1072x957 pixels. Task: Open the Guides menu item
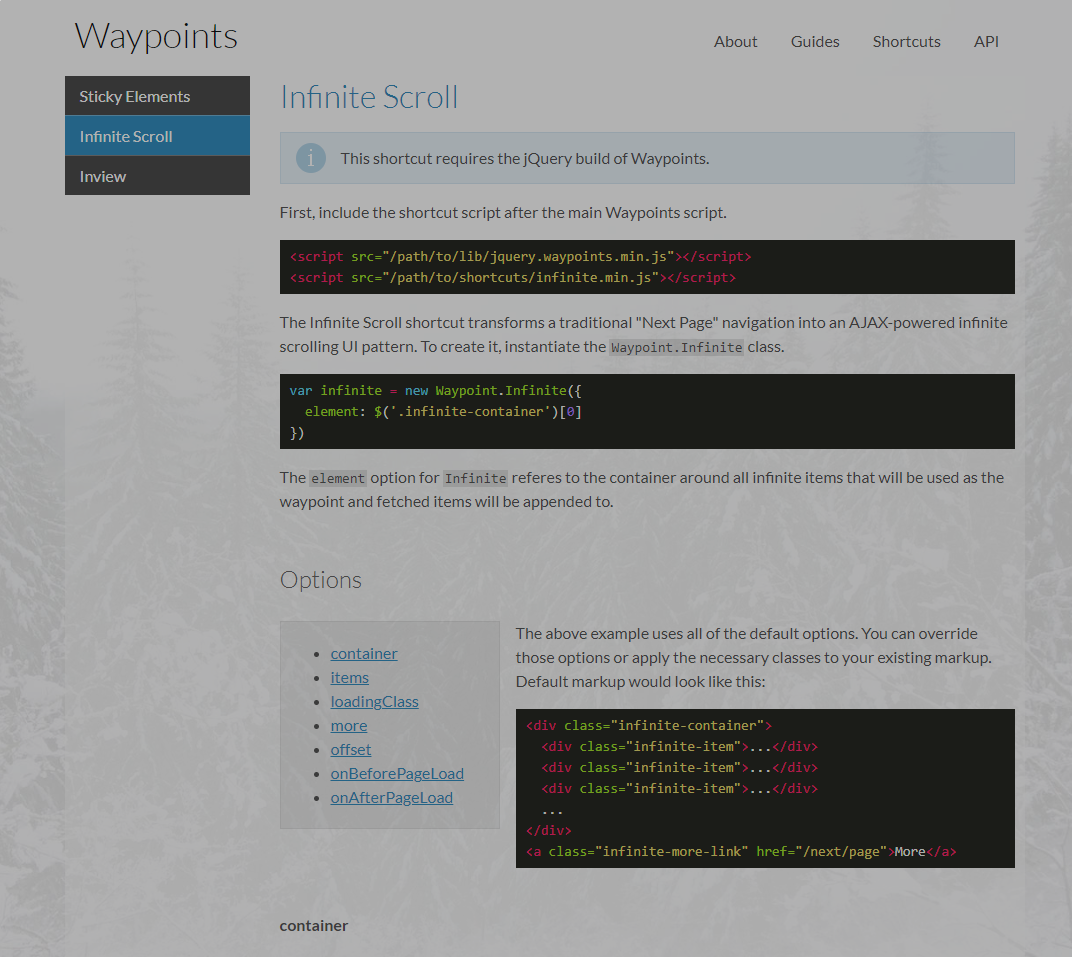point(815,41)
